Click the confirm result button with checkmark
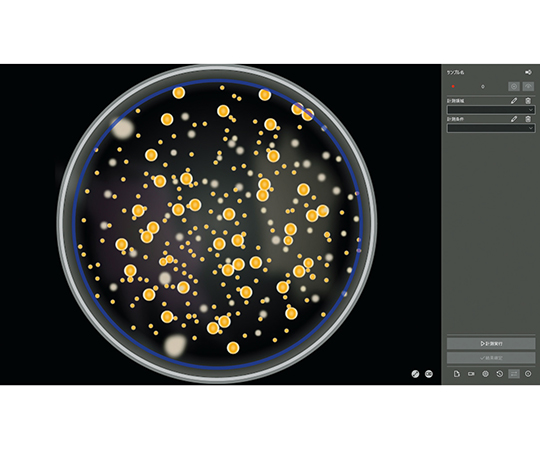The height and width of the screenshot is (450, 540). coord(491,358)
